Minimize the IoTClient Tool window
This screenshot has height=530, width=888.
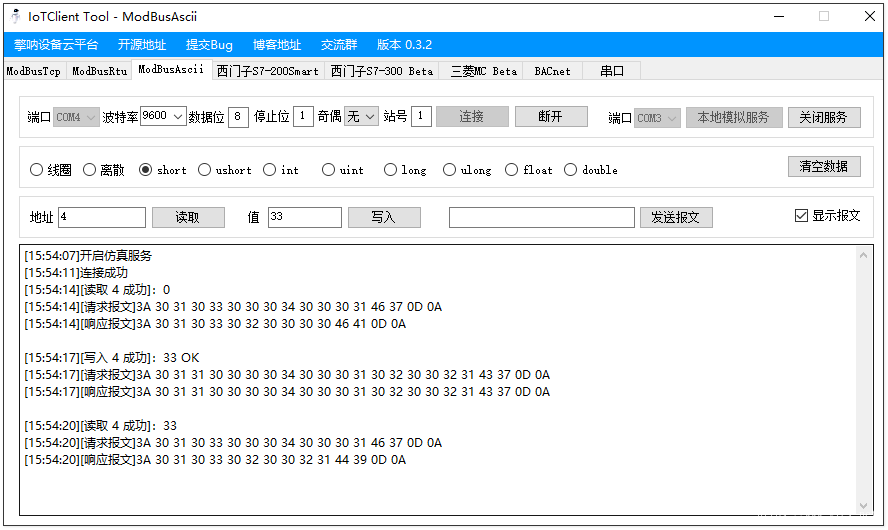[779, 16]
